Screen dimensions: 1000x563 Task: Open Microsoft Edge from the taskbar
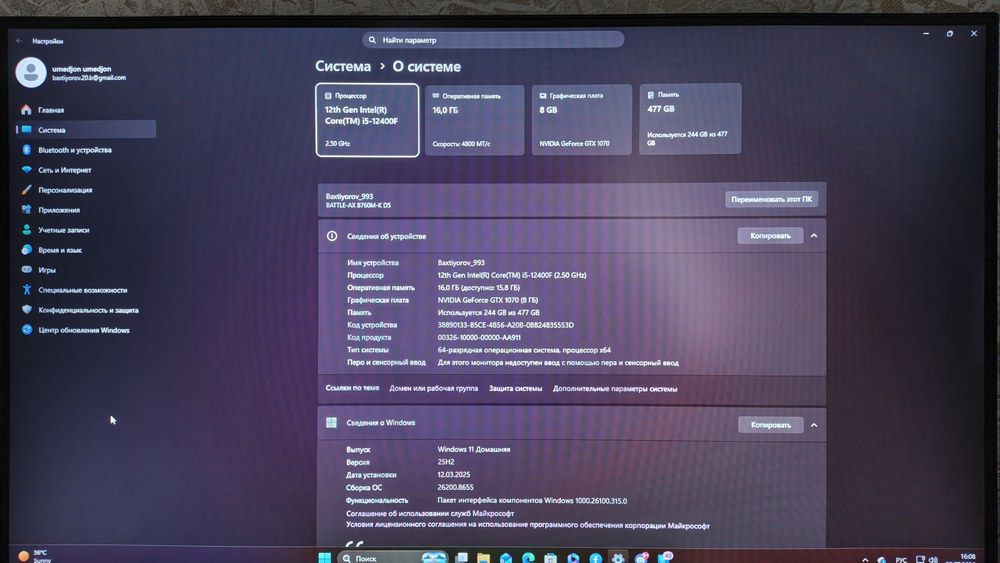click(x=528, y=559)
